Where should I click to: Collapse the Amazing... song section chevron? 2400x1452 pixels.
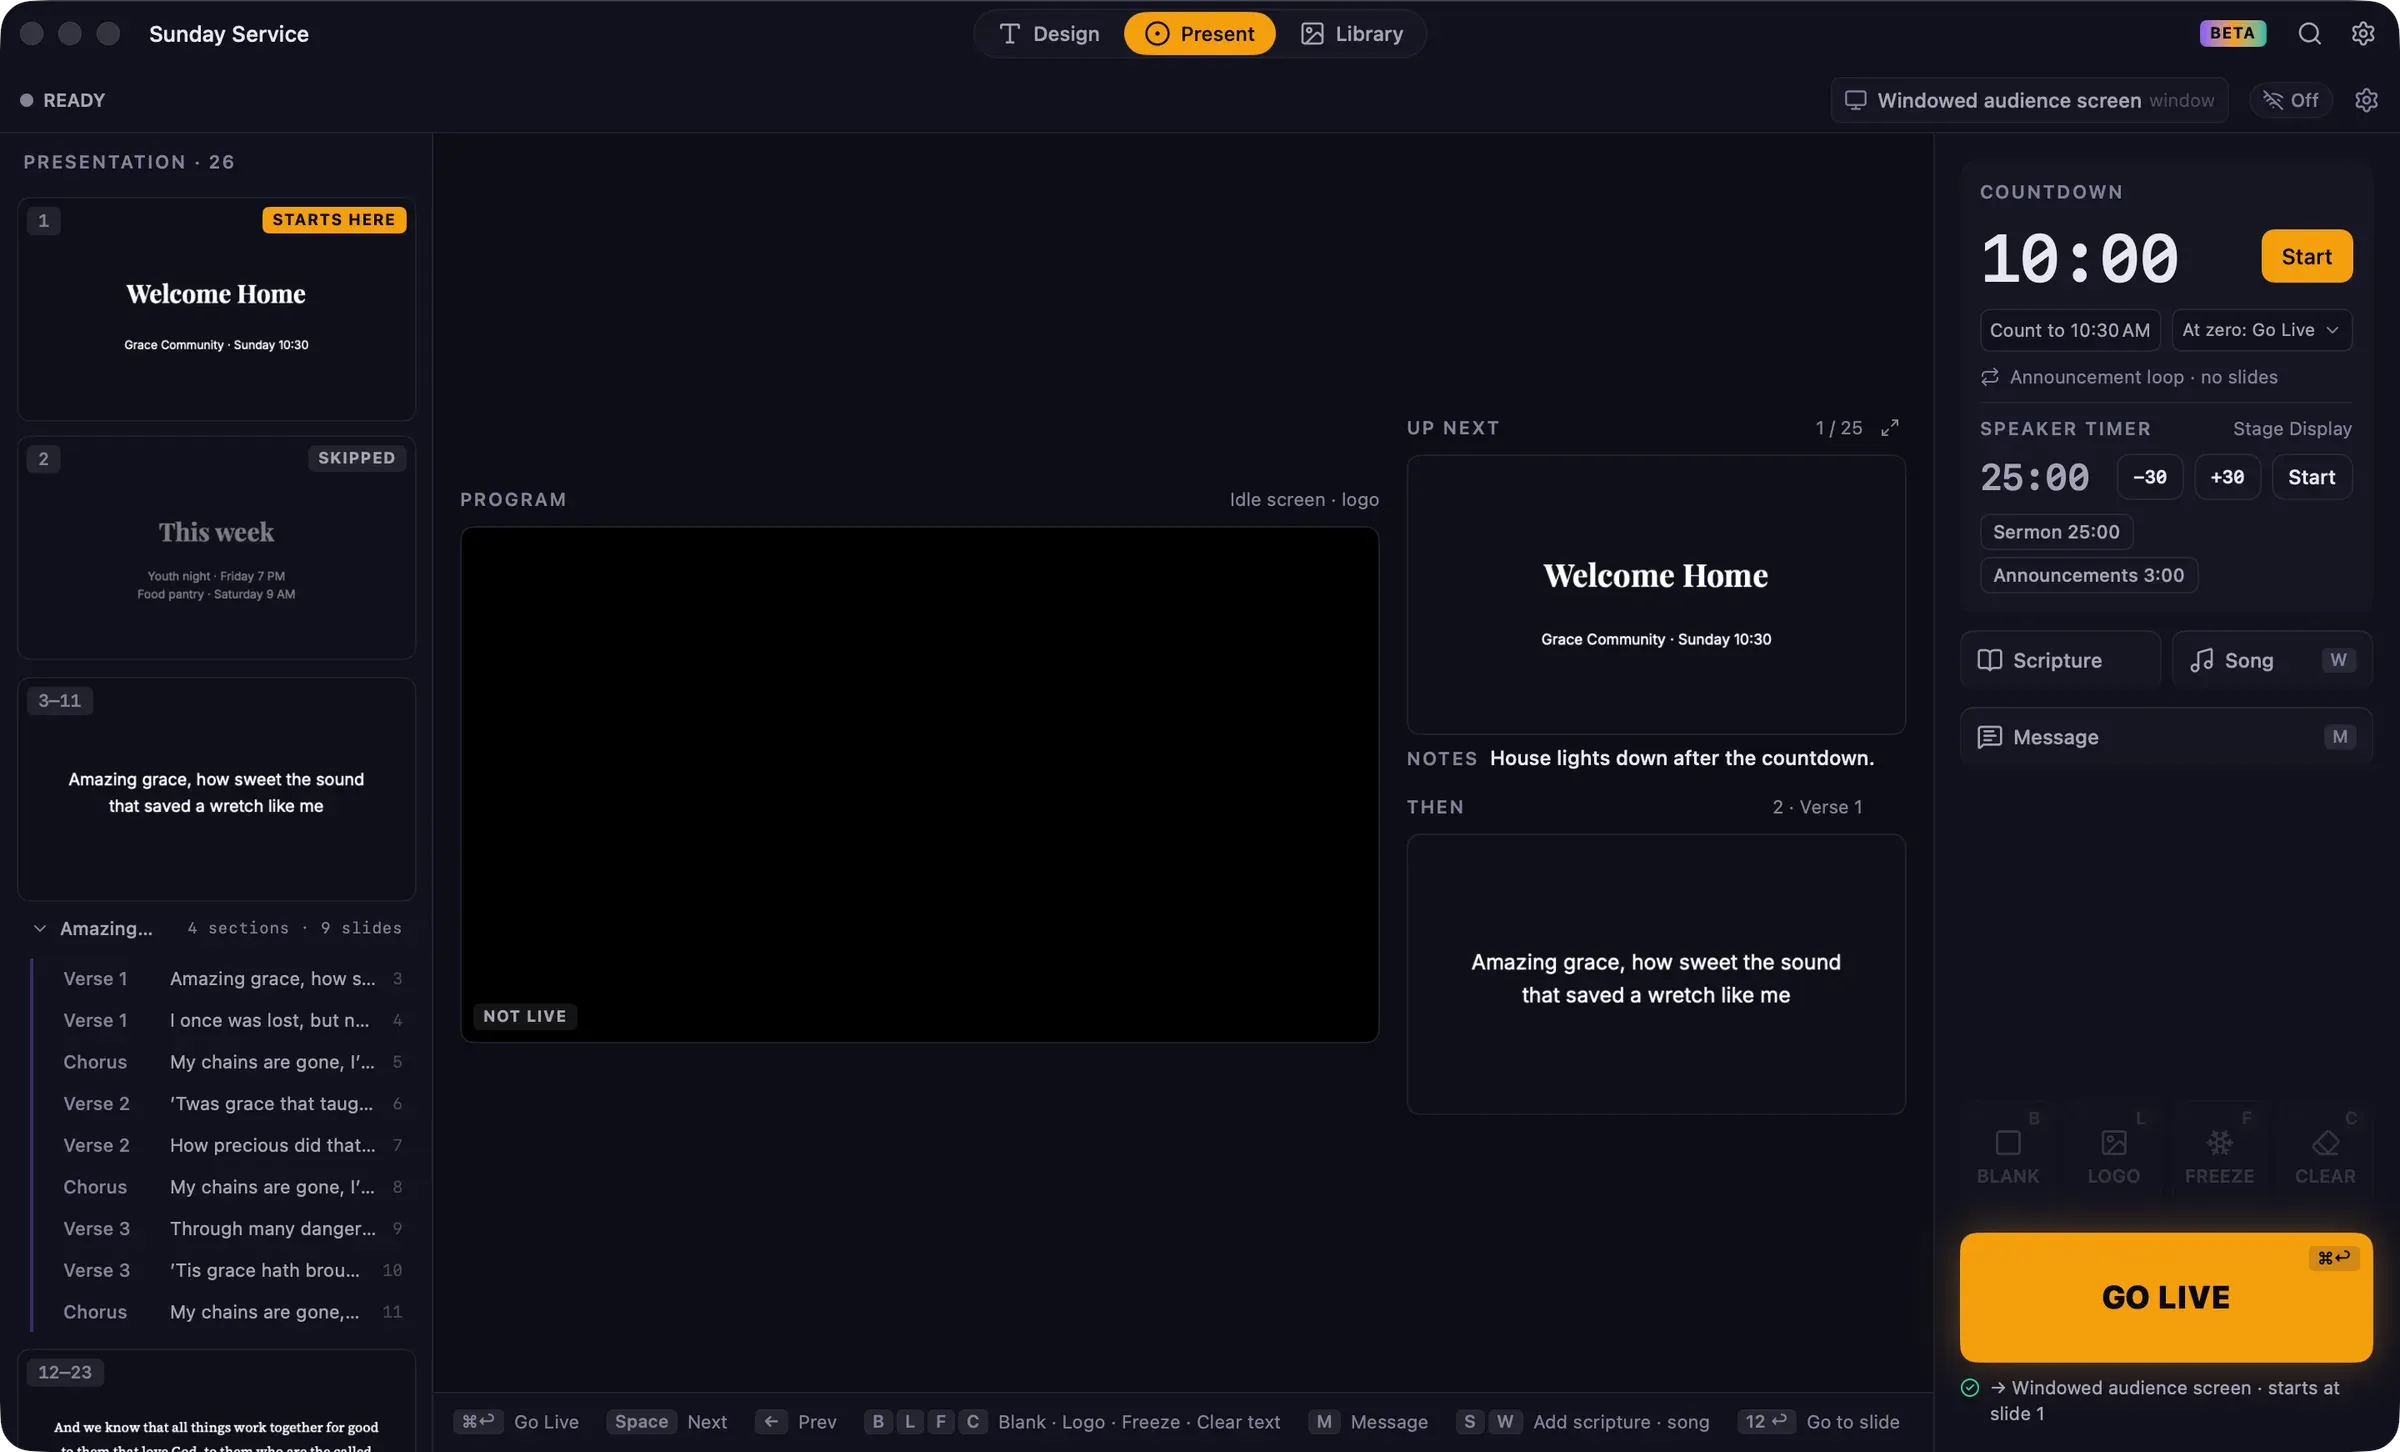pos(39,929)
